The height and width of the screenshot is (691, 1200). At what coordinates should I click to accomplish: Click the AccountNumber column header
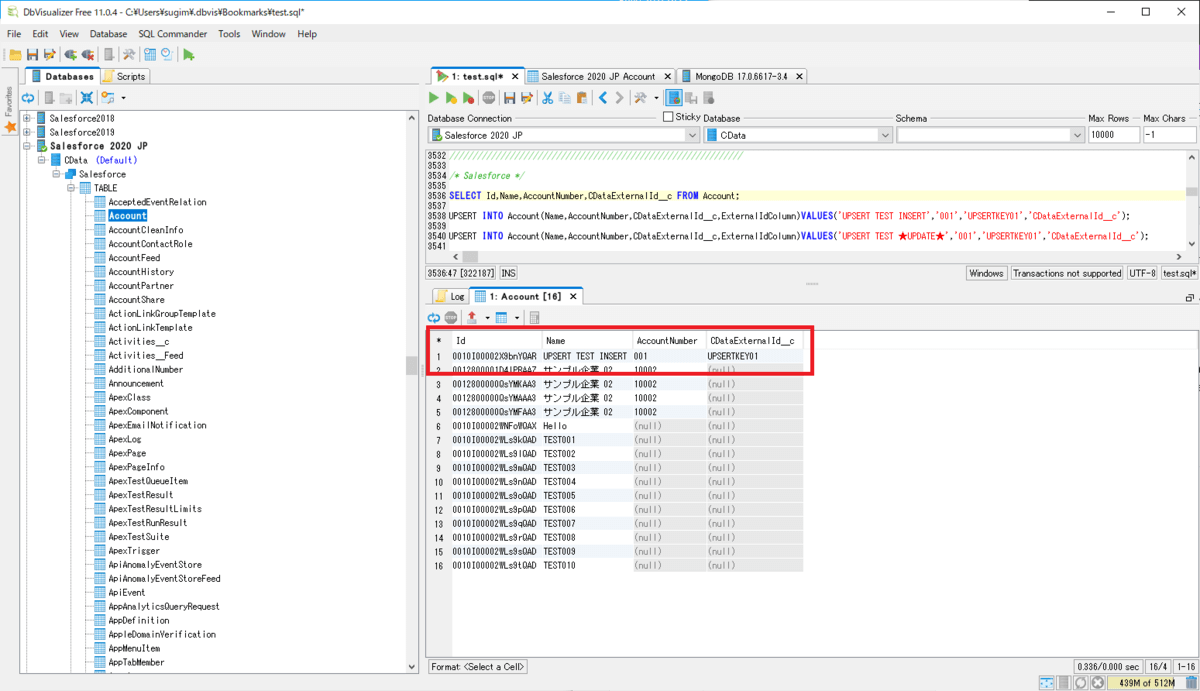667,341
